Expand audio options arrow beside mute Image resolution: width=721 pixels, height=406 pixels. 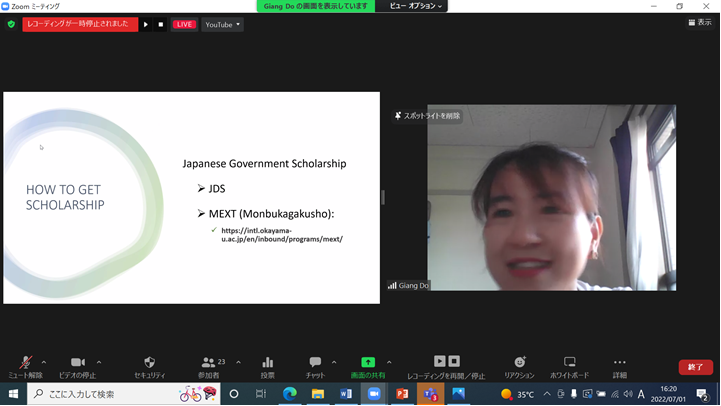pos(44,362)
